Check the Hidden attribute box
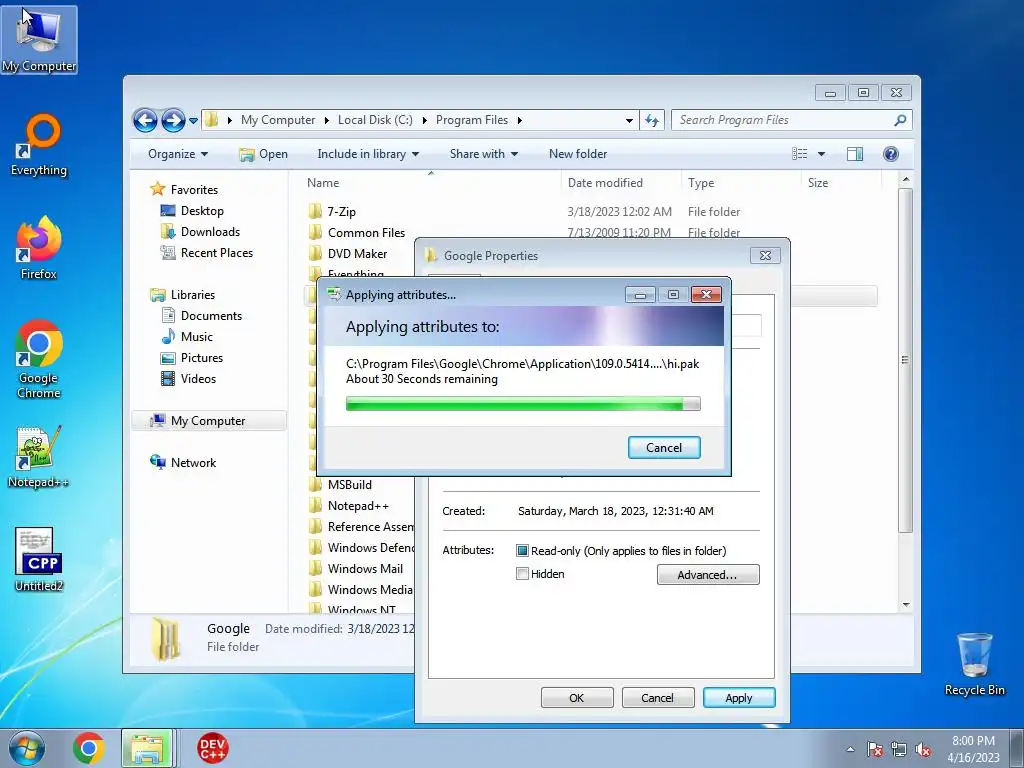 pos(522,574)
